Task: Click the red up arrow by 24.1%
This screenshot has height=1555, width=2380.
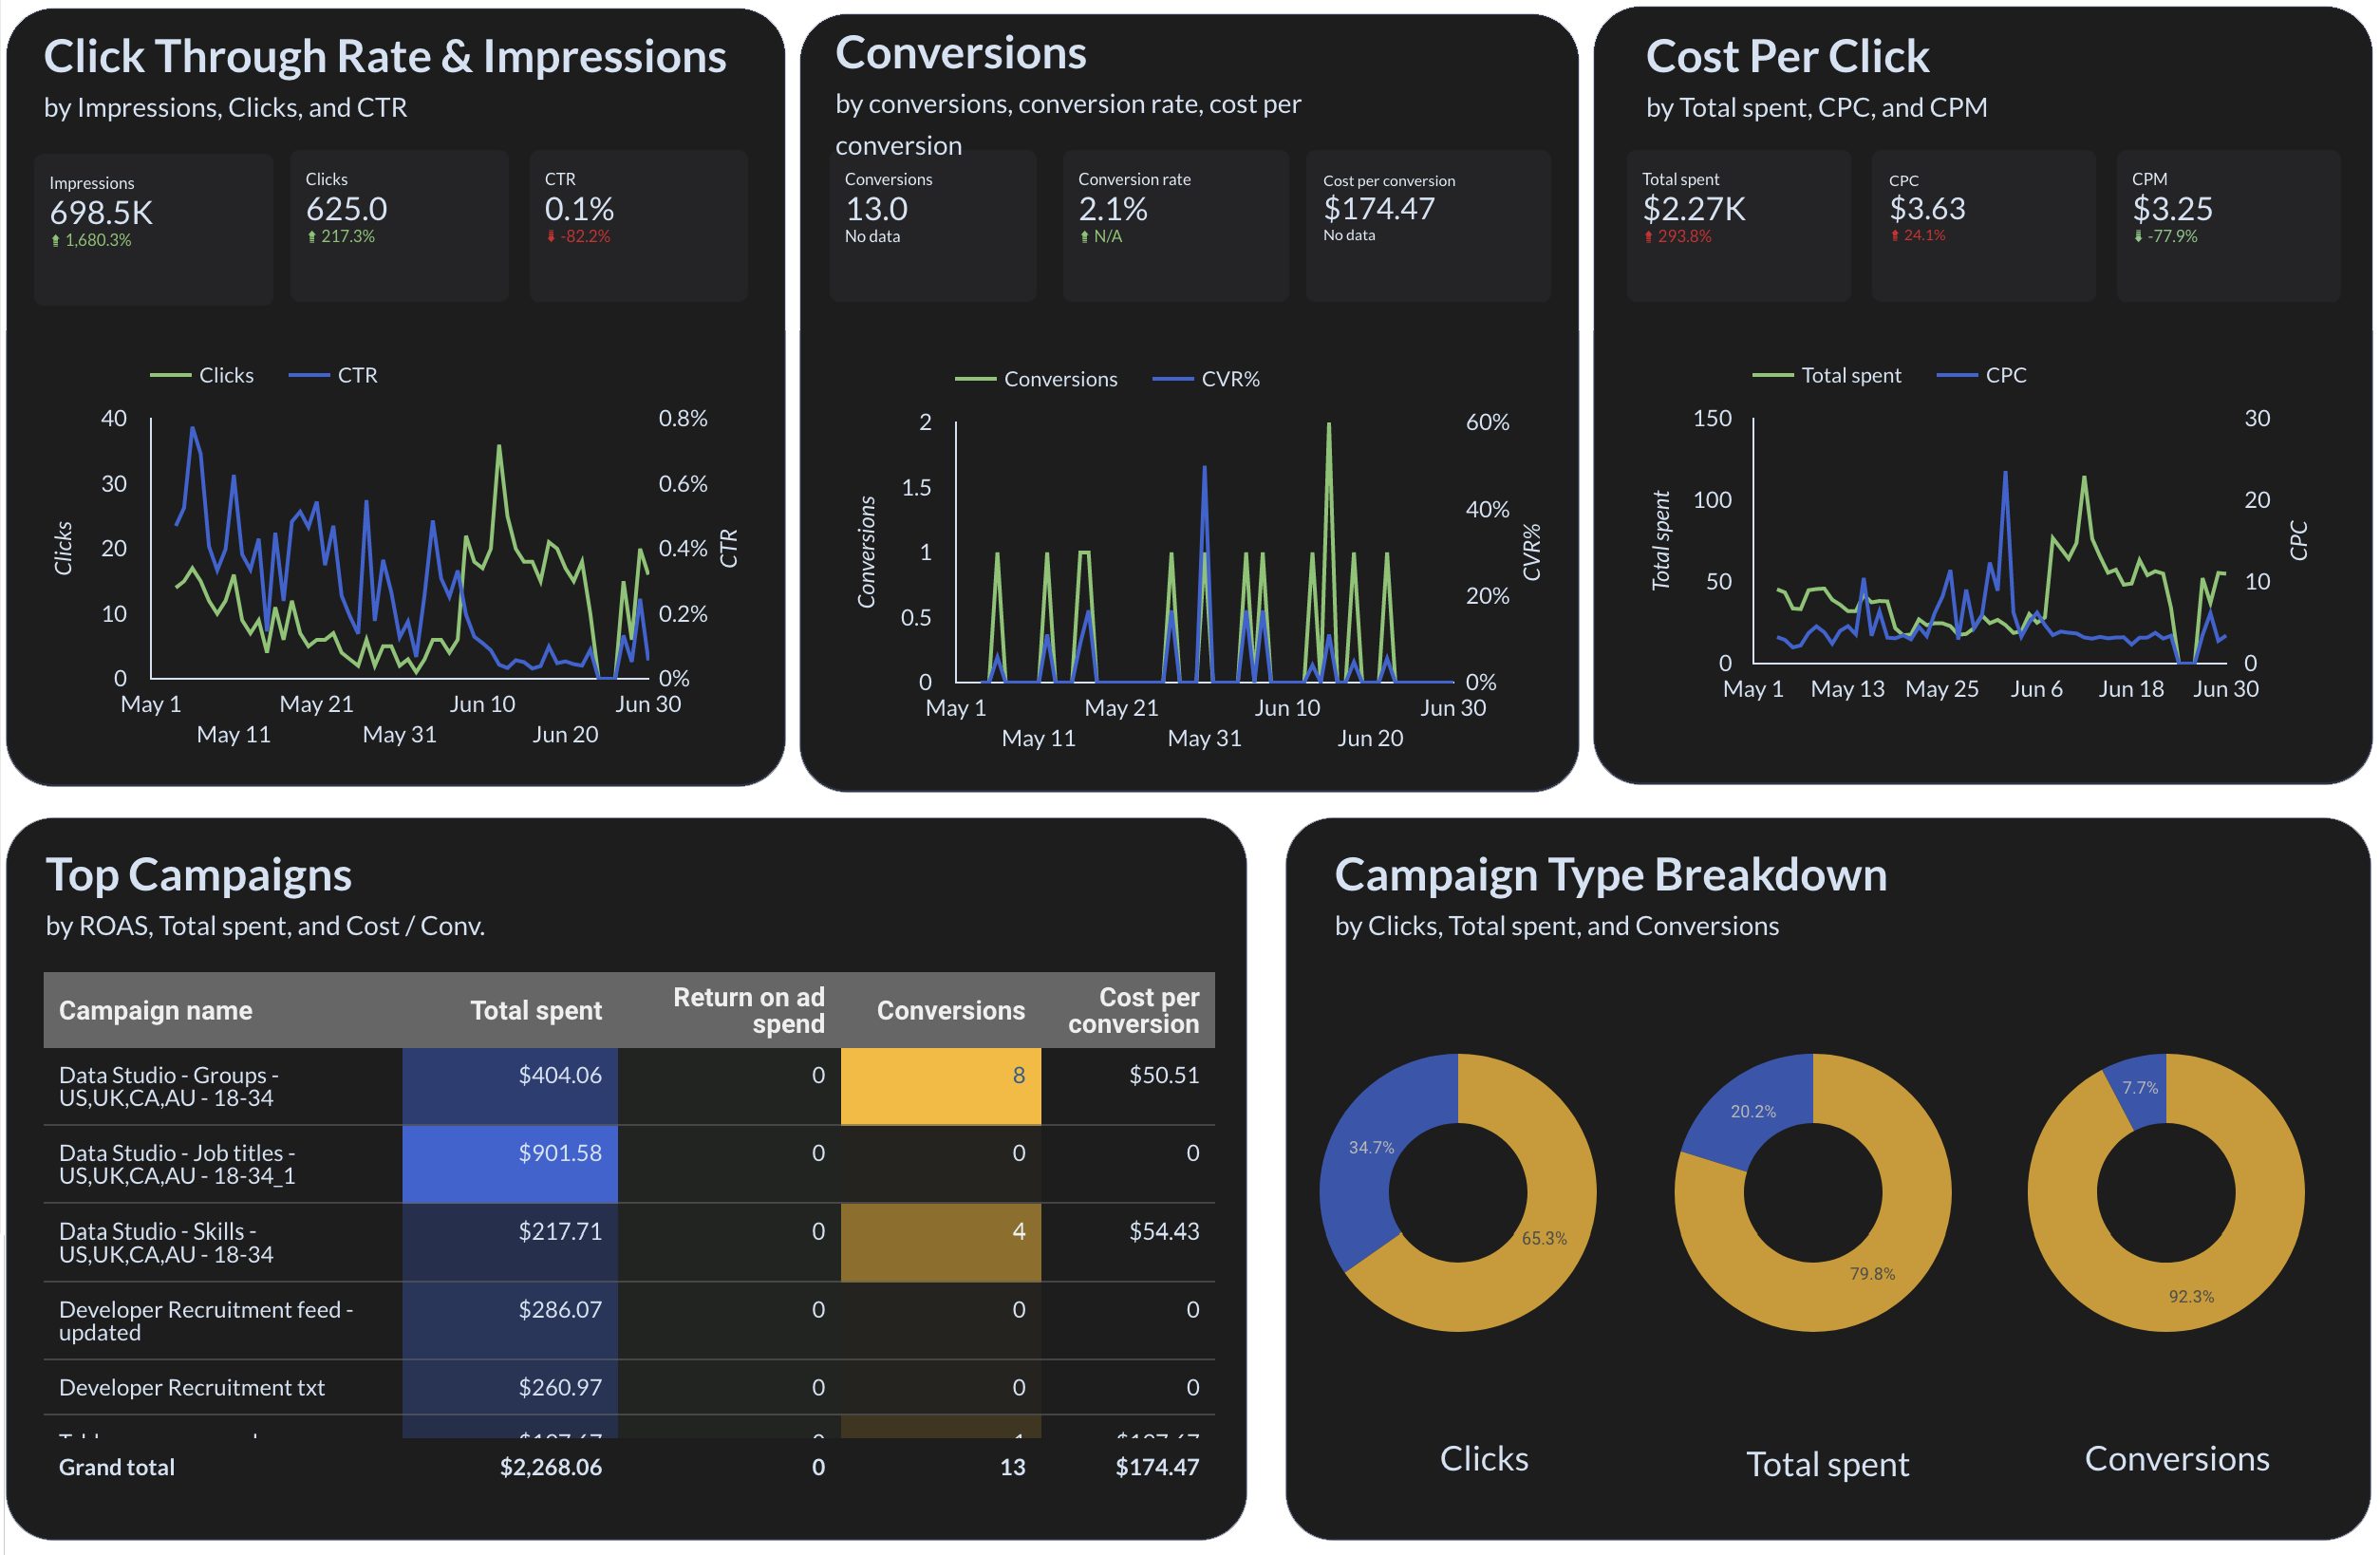Action: 1895,236
